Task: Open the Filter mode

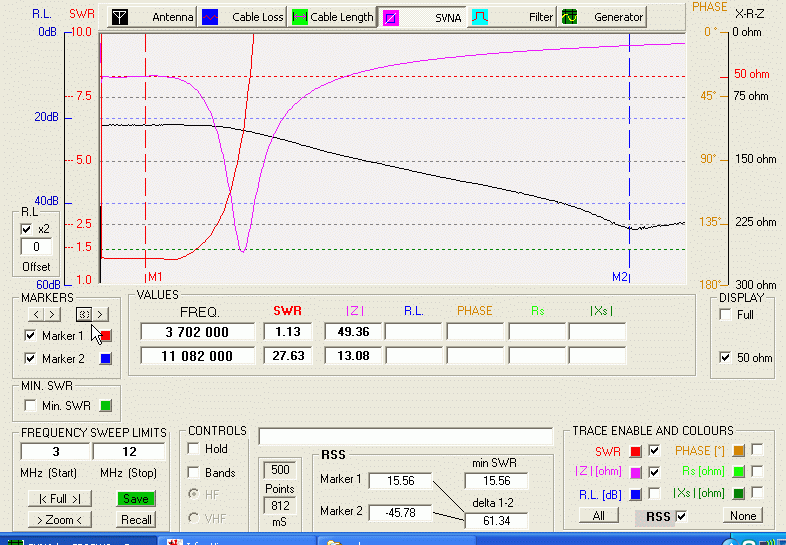Action: tap(513, 17)
